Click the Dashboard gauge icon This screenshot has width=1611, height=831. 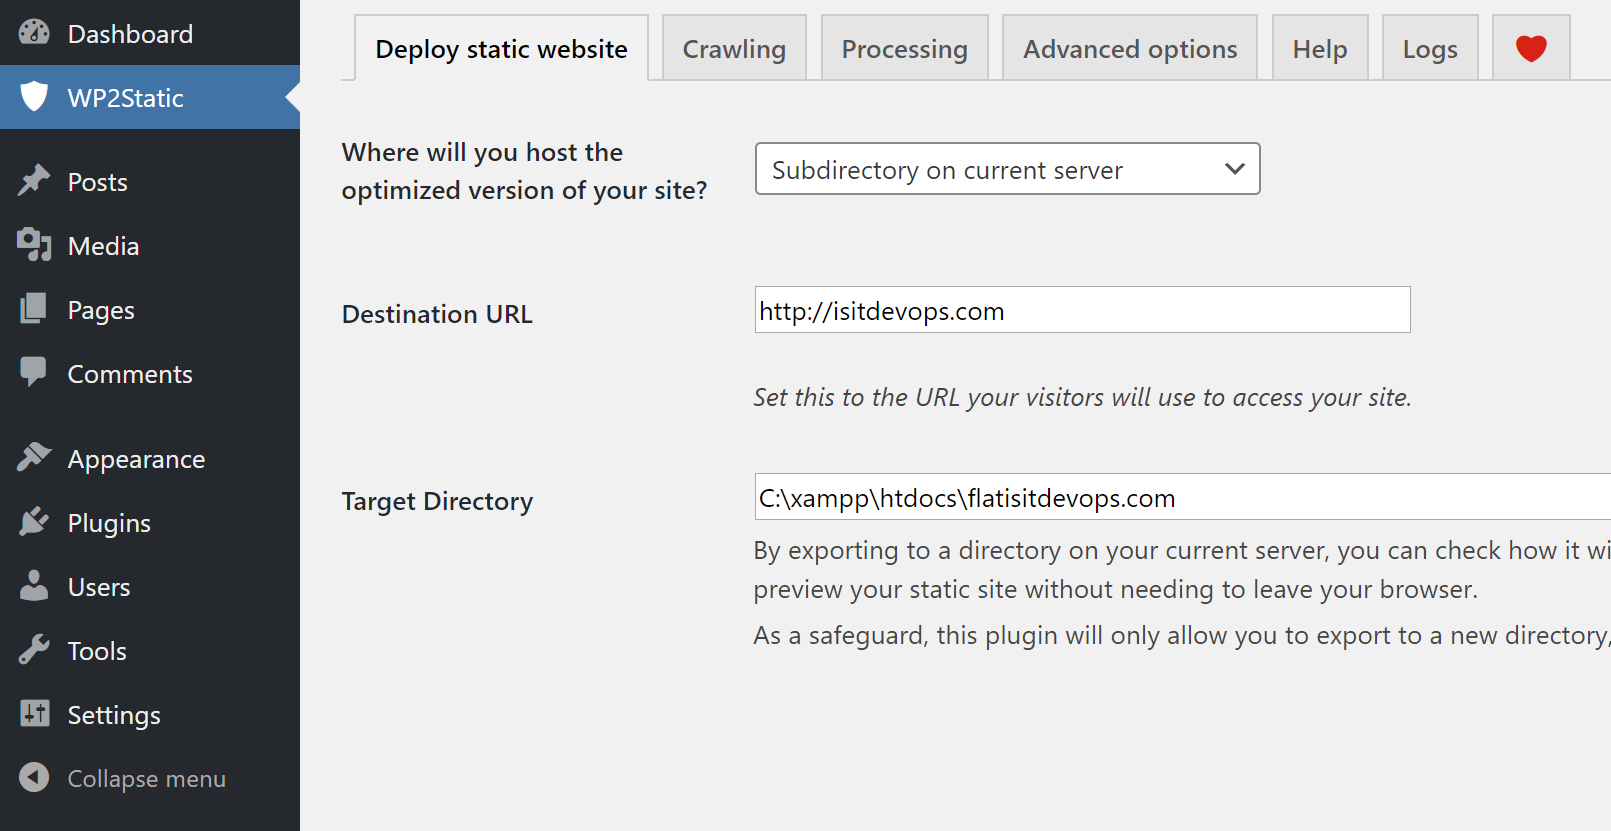34,33
